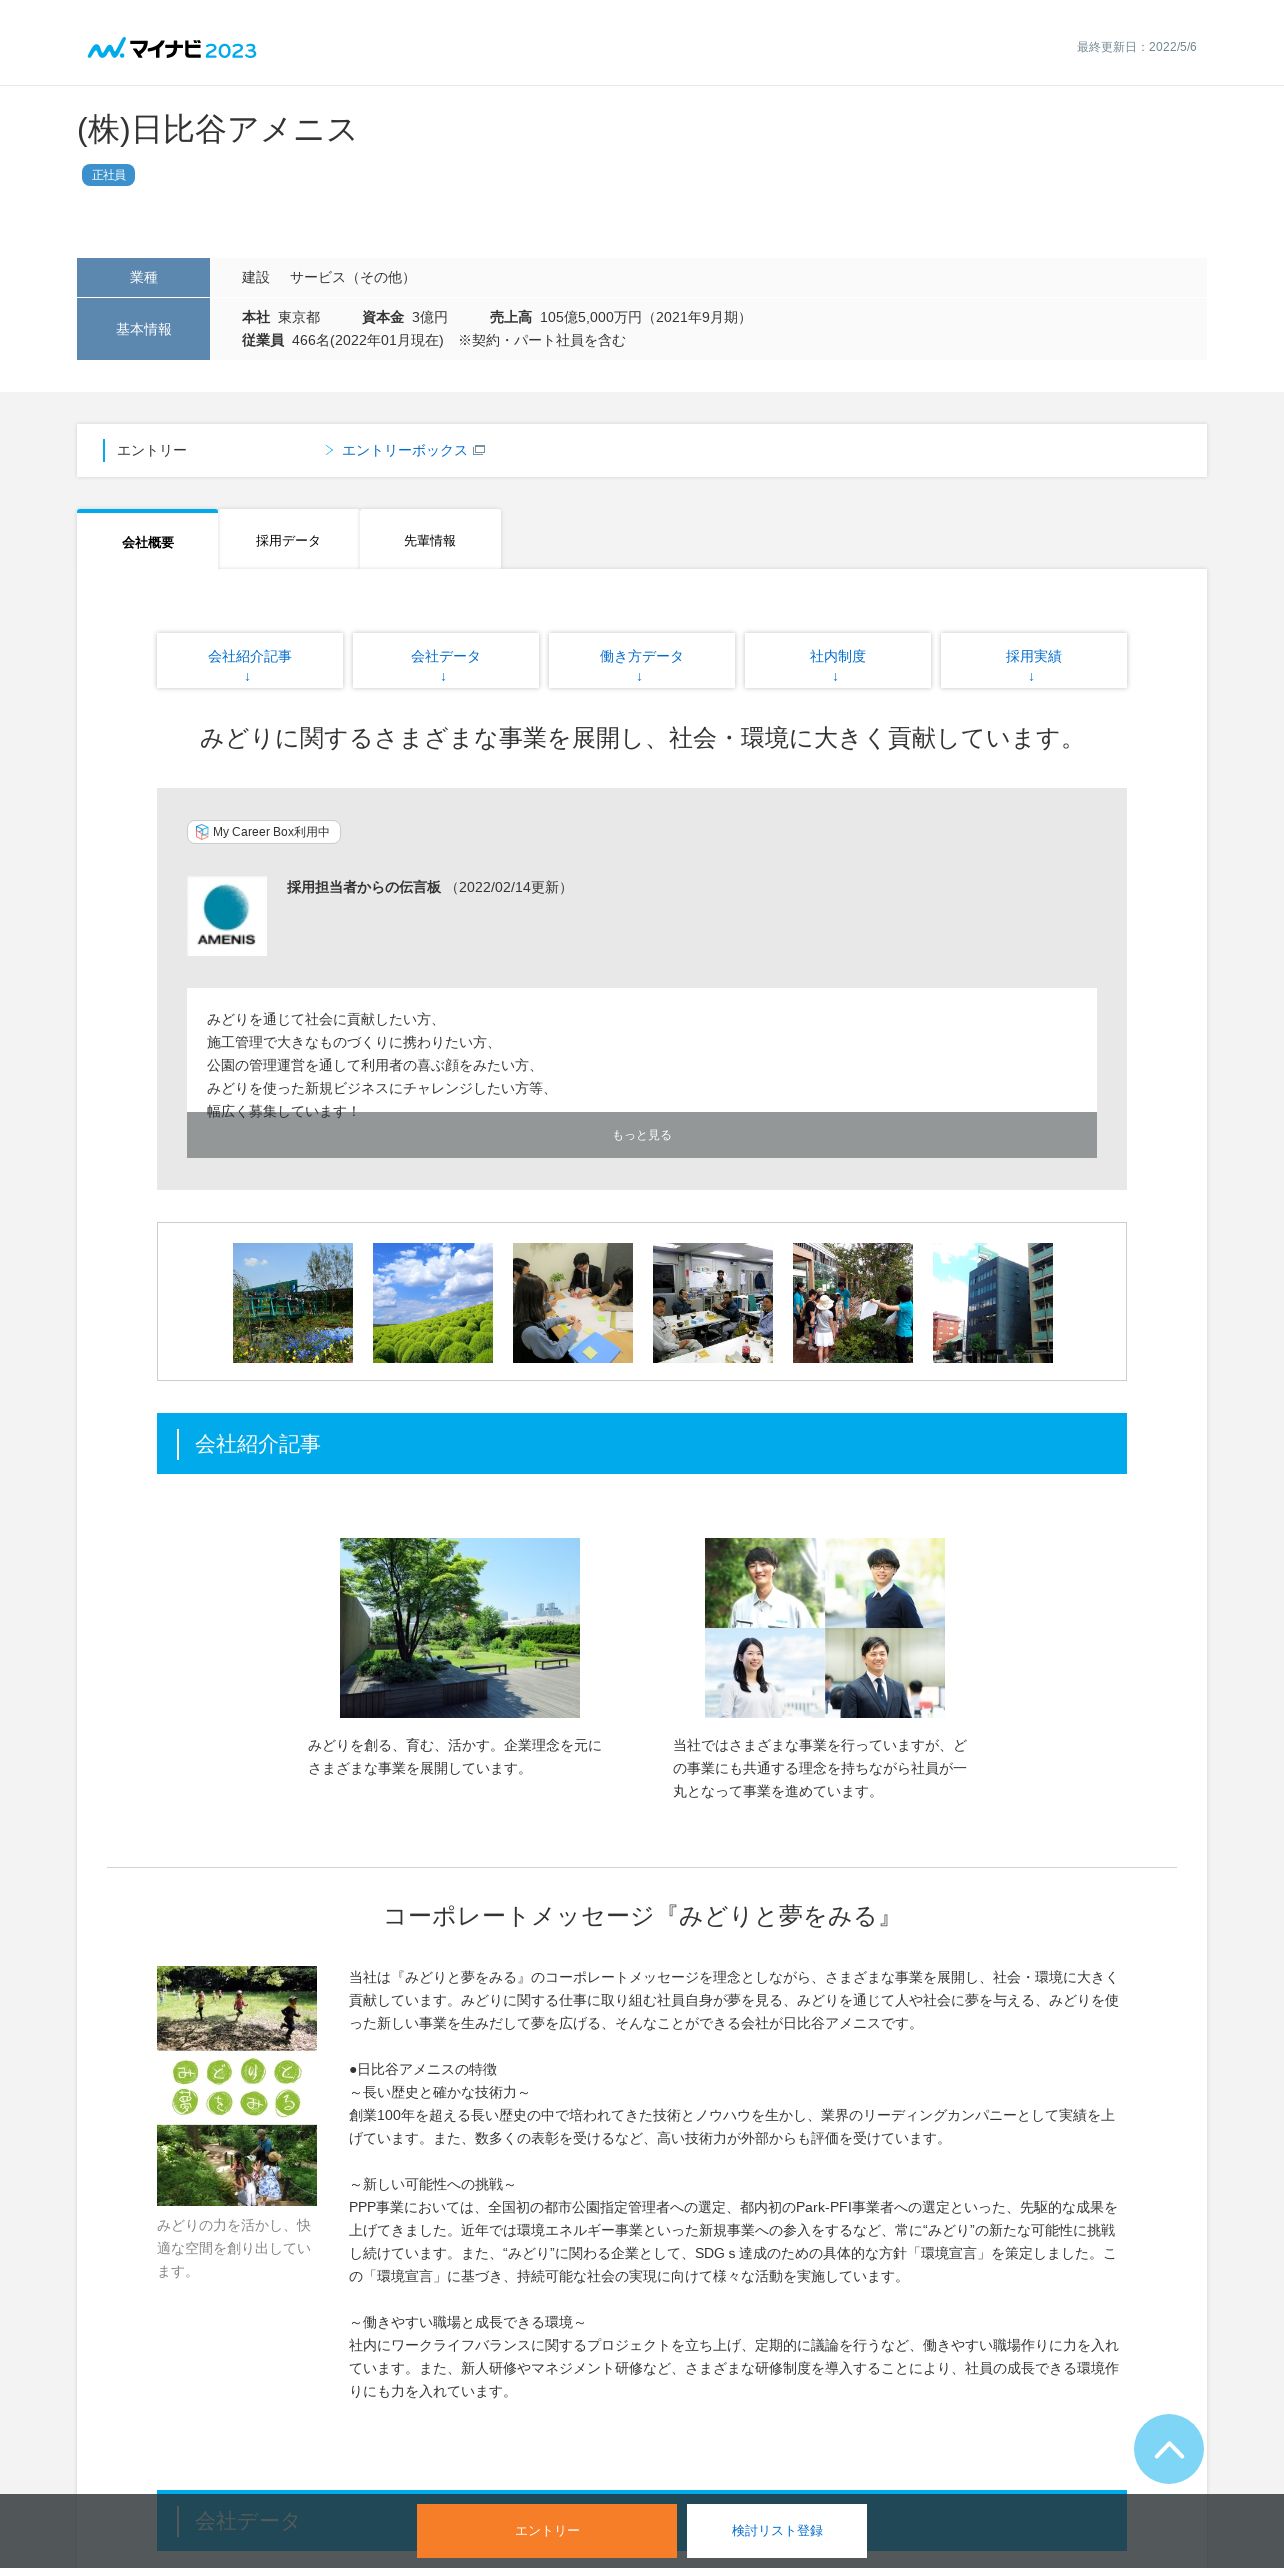Viewport: 1284px width, 2568px height.
Task: Select the 会社概要 tab
Action: (x=147, y=541)
